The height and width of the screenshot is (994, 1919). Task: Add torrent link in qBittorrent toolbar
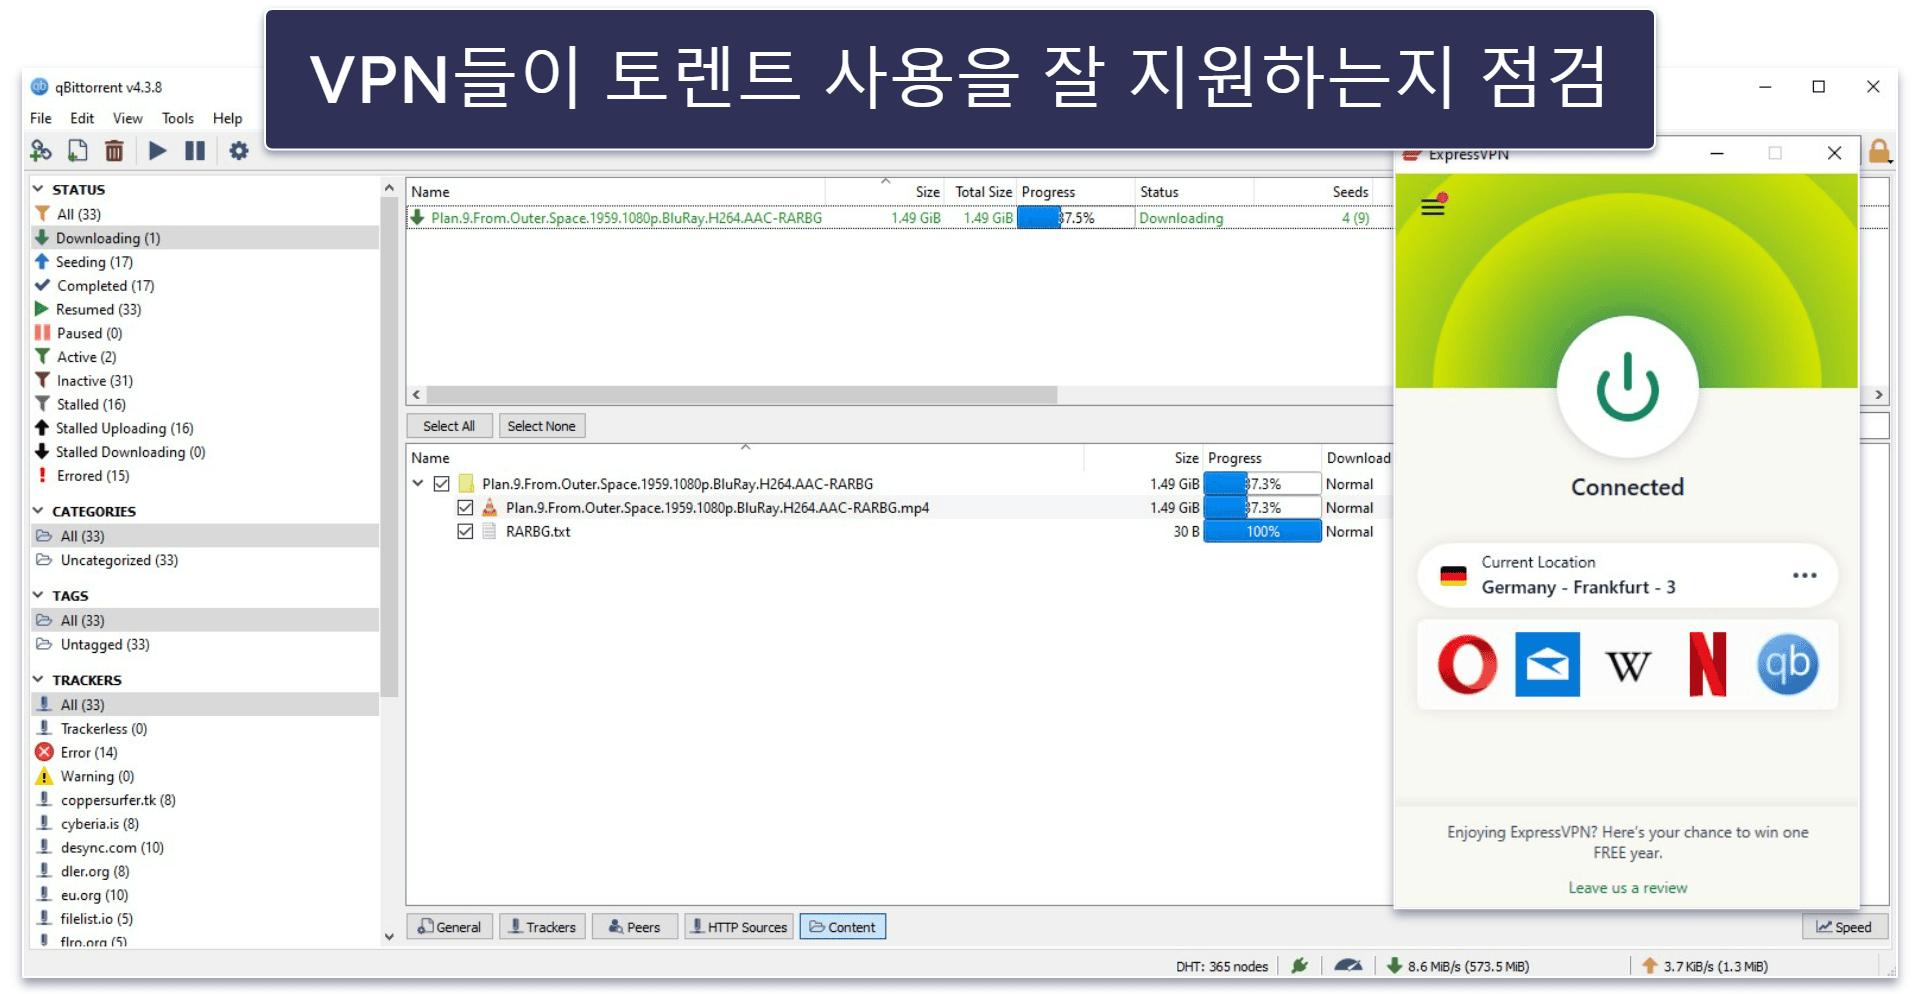pos(41,151)
